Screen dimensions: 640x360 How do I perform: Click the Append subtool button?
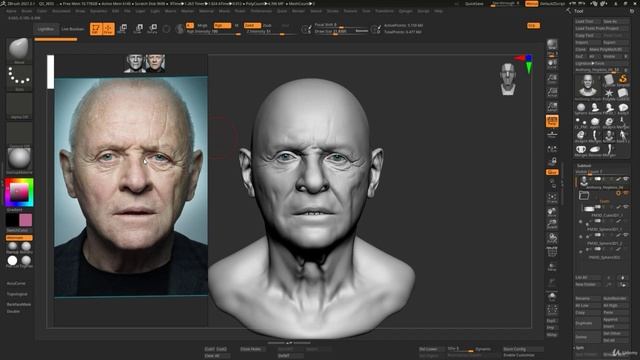(x=615, y=320)
